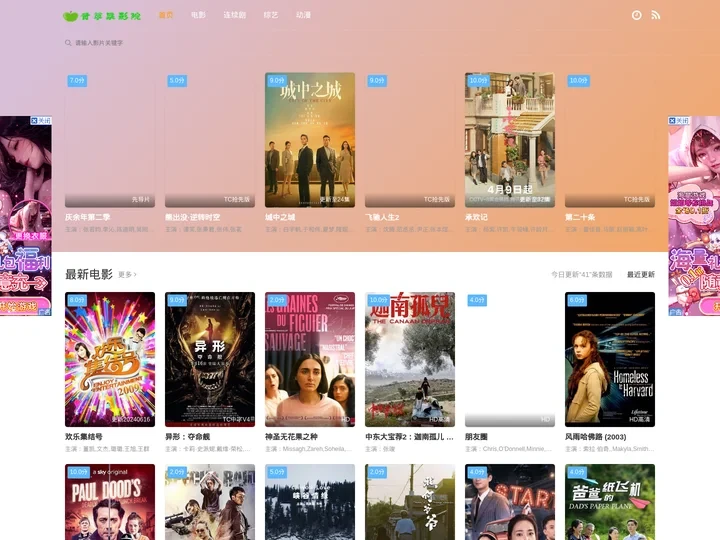Click the neon START sign poster

pos(510,502)
